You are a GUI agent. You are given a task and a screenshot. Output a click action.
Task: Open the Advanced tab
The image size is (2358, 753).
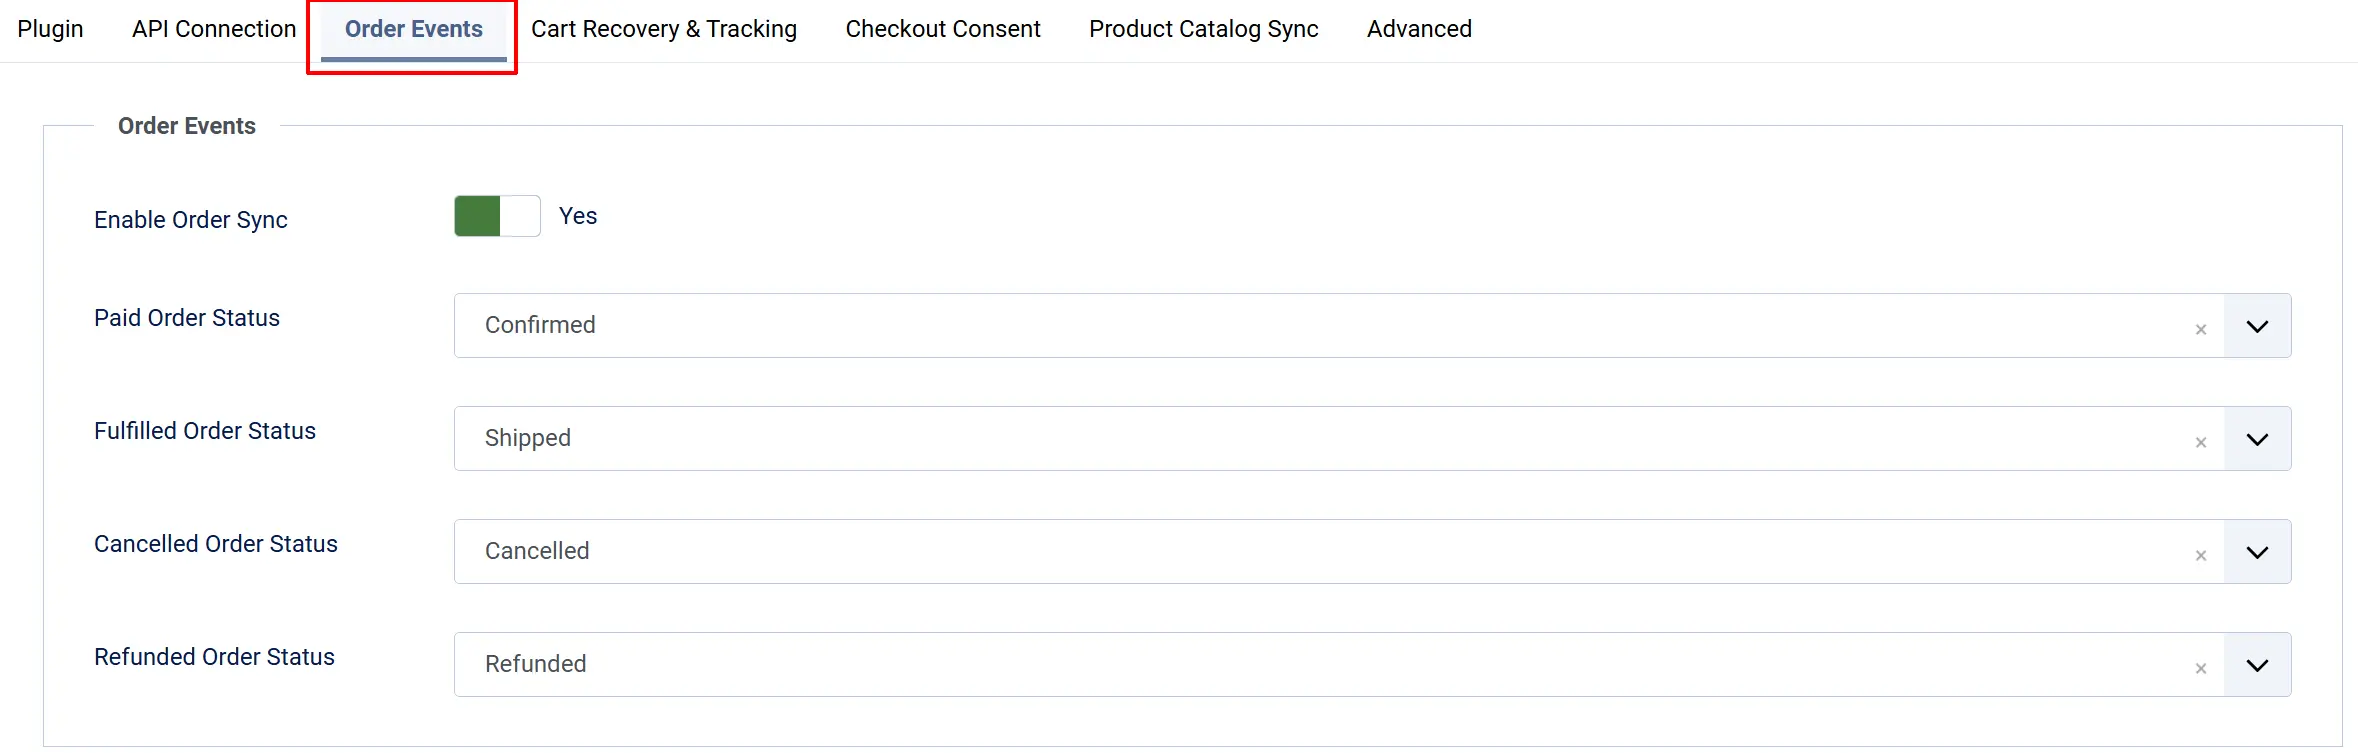pos(1419,29)
